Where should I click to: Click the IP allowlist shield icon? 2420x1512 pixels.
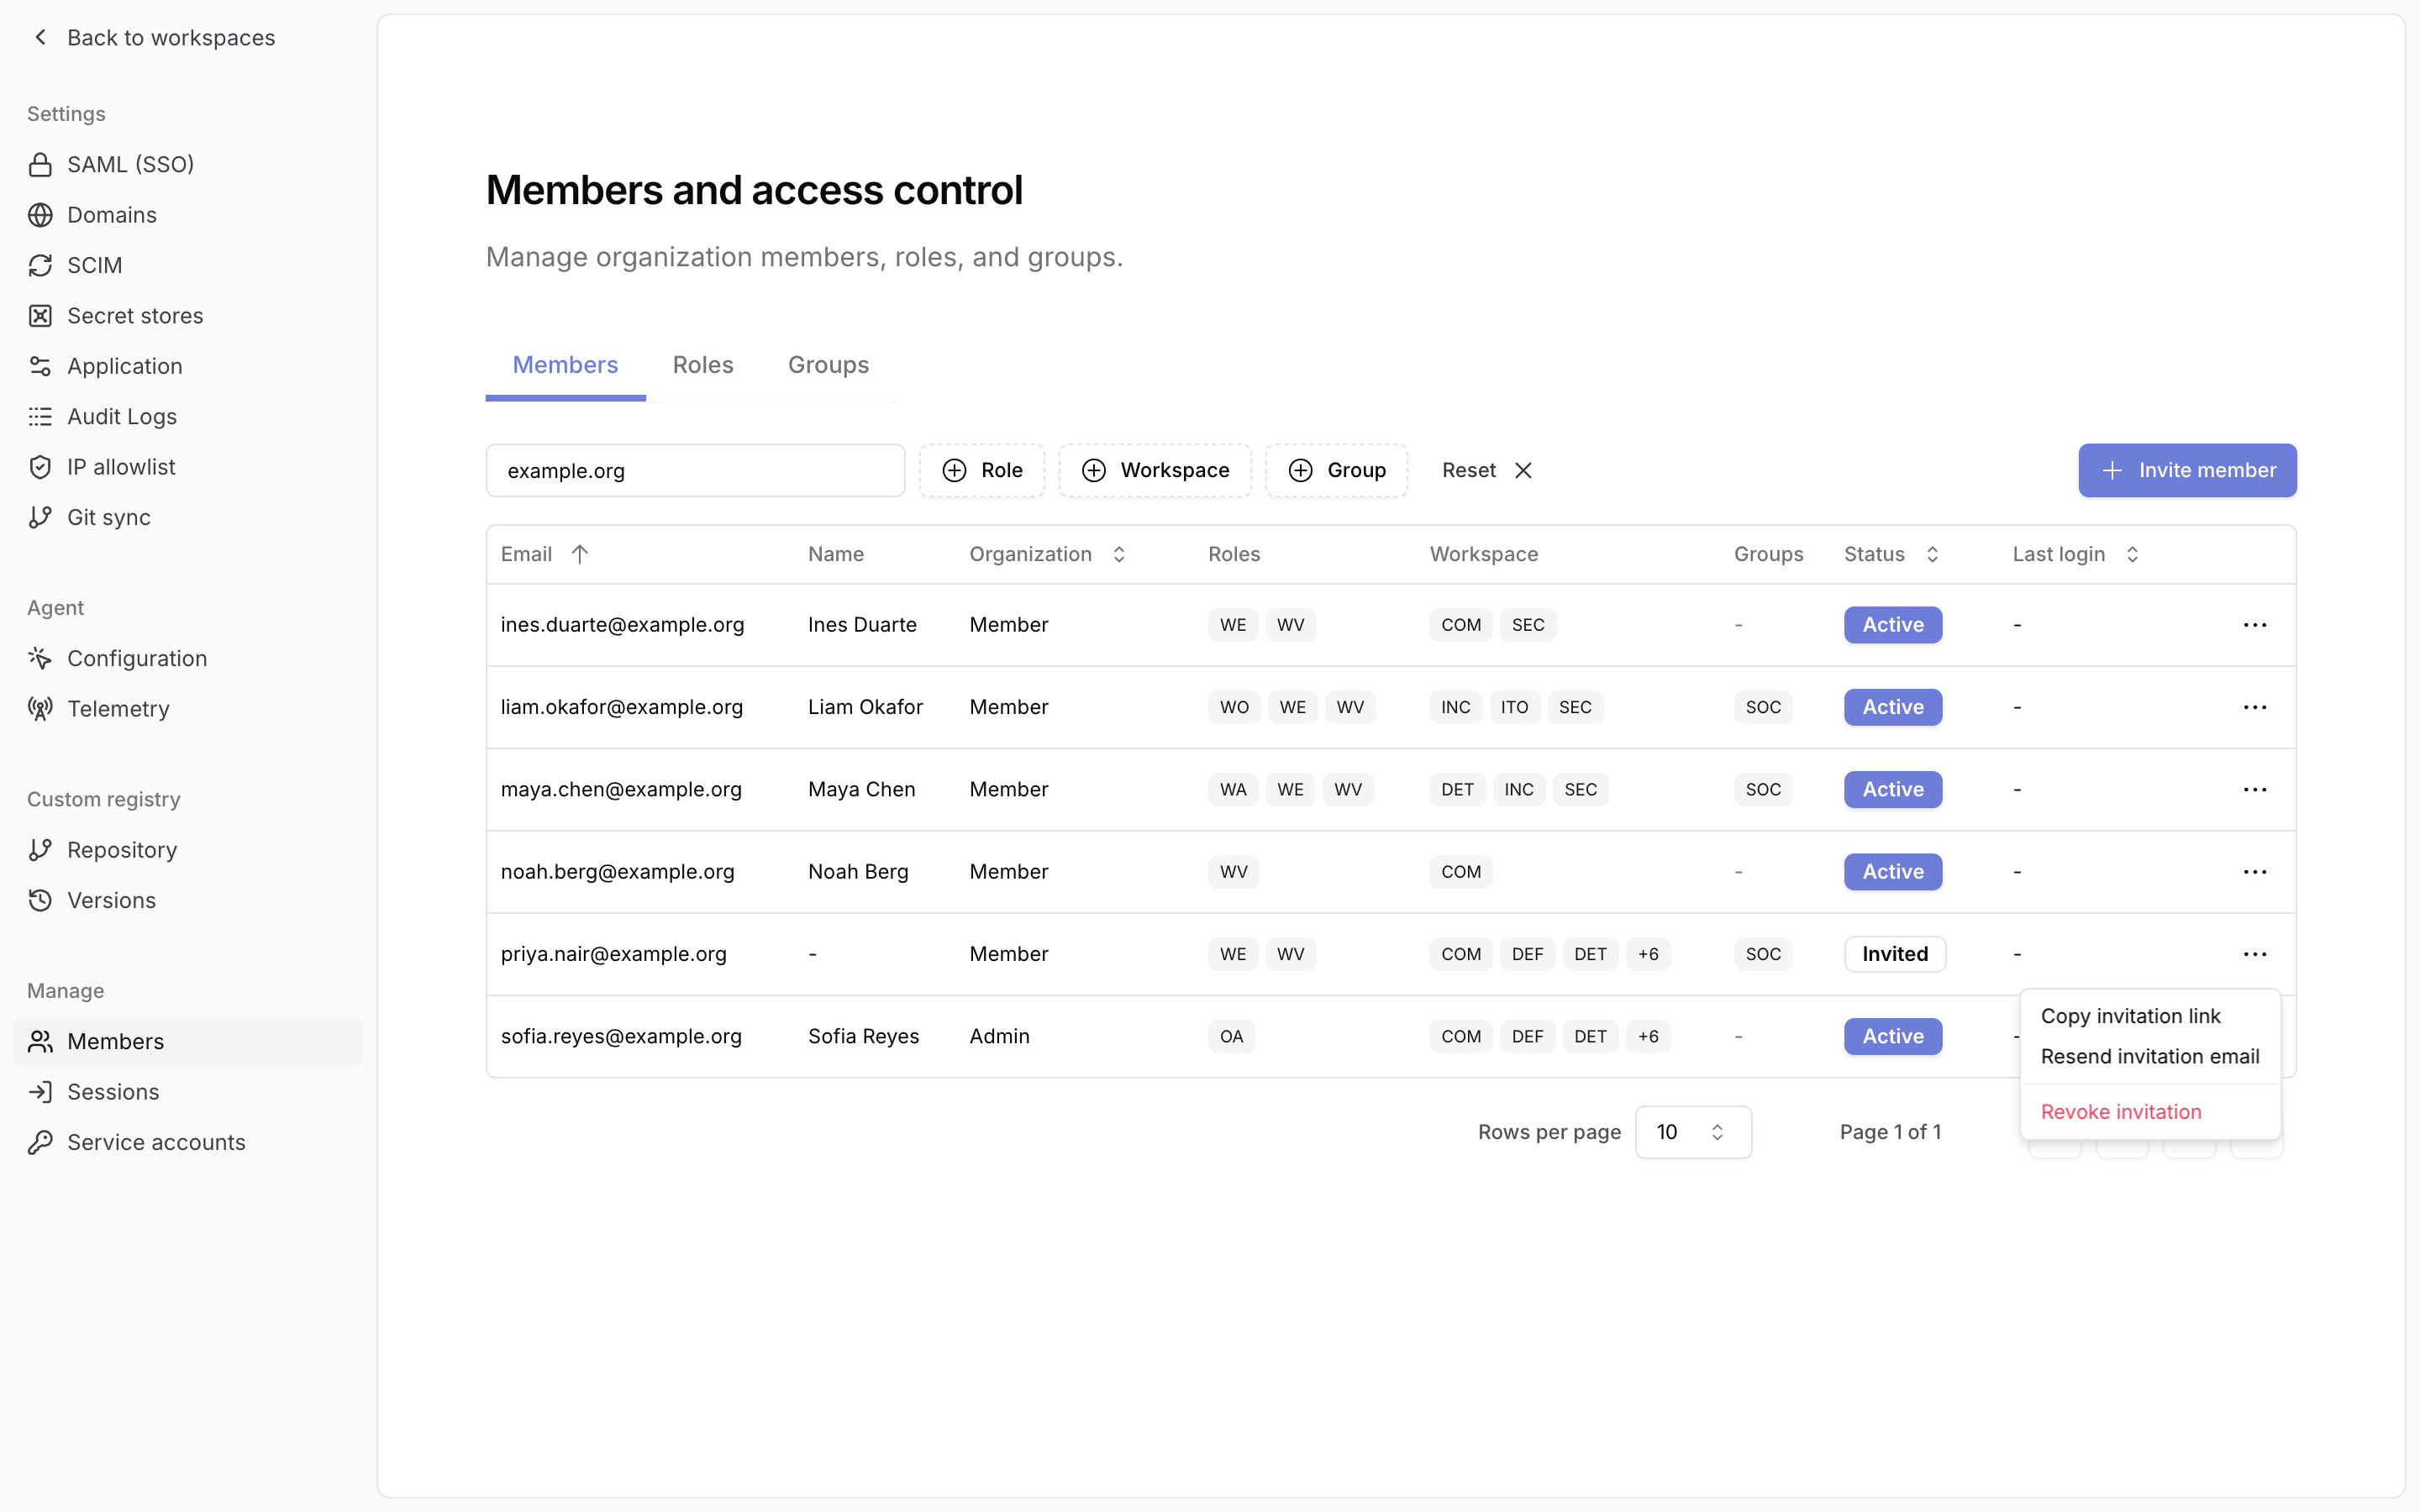[40, 467]
